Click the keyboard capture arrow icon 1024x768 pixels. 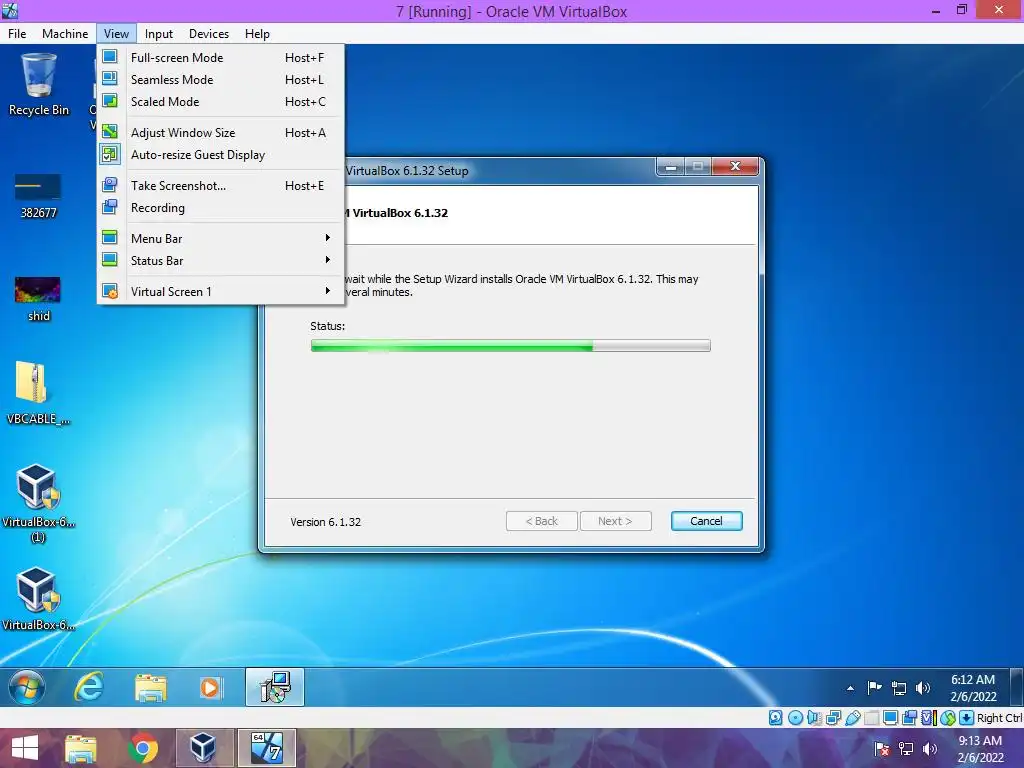(967, 718)
